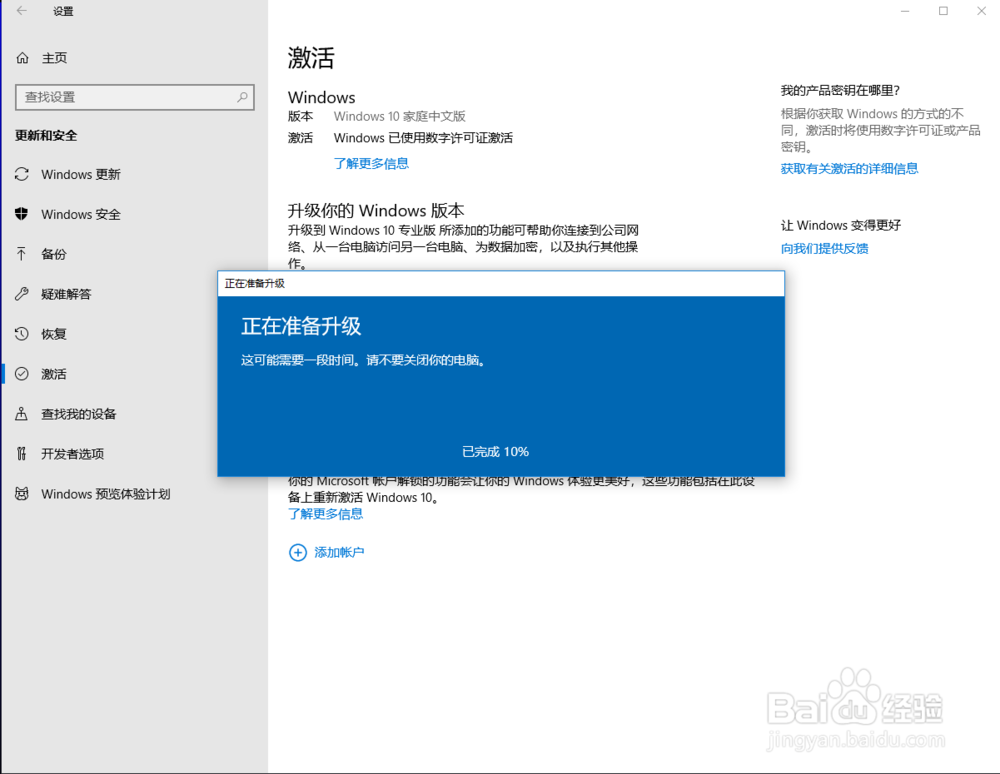Viewport: 1000px width, 774px height.
Task: Click the 正在准备升级 dialog title bar
Action: (x=501, y=283)
